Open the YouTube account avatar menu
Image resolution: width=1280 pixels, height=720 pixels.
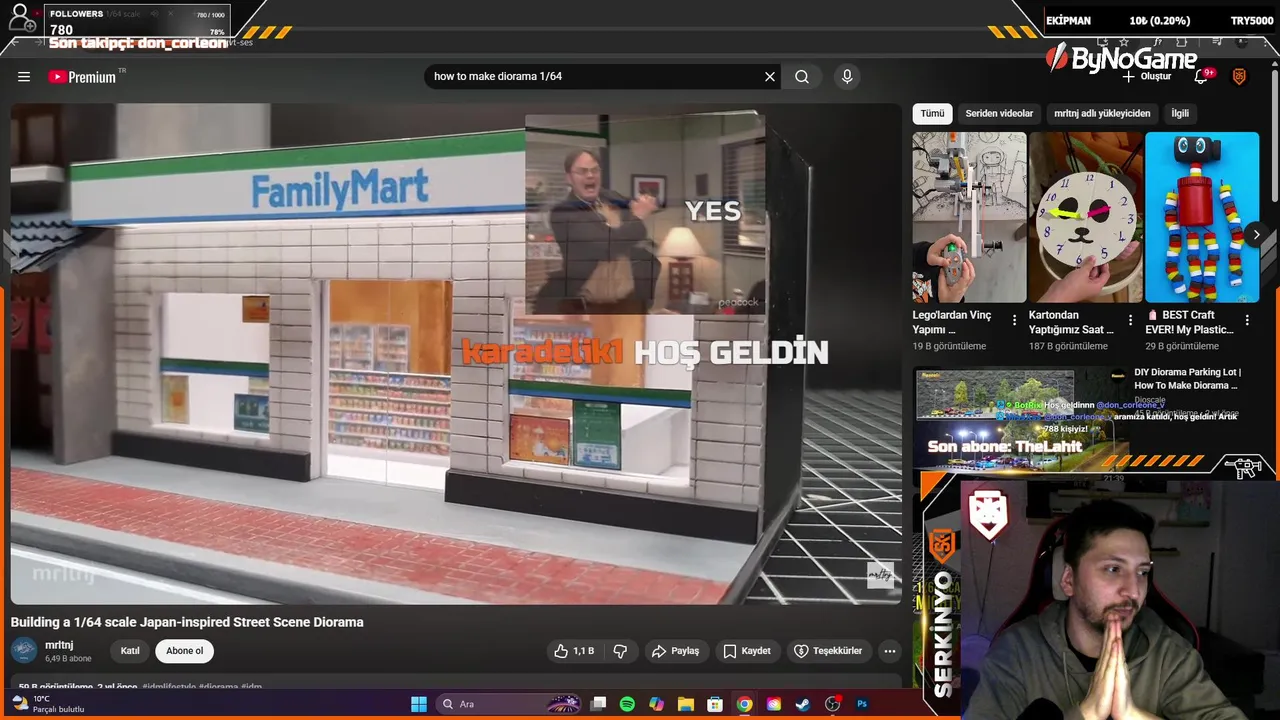(x=1239, y=77)
